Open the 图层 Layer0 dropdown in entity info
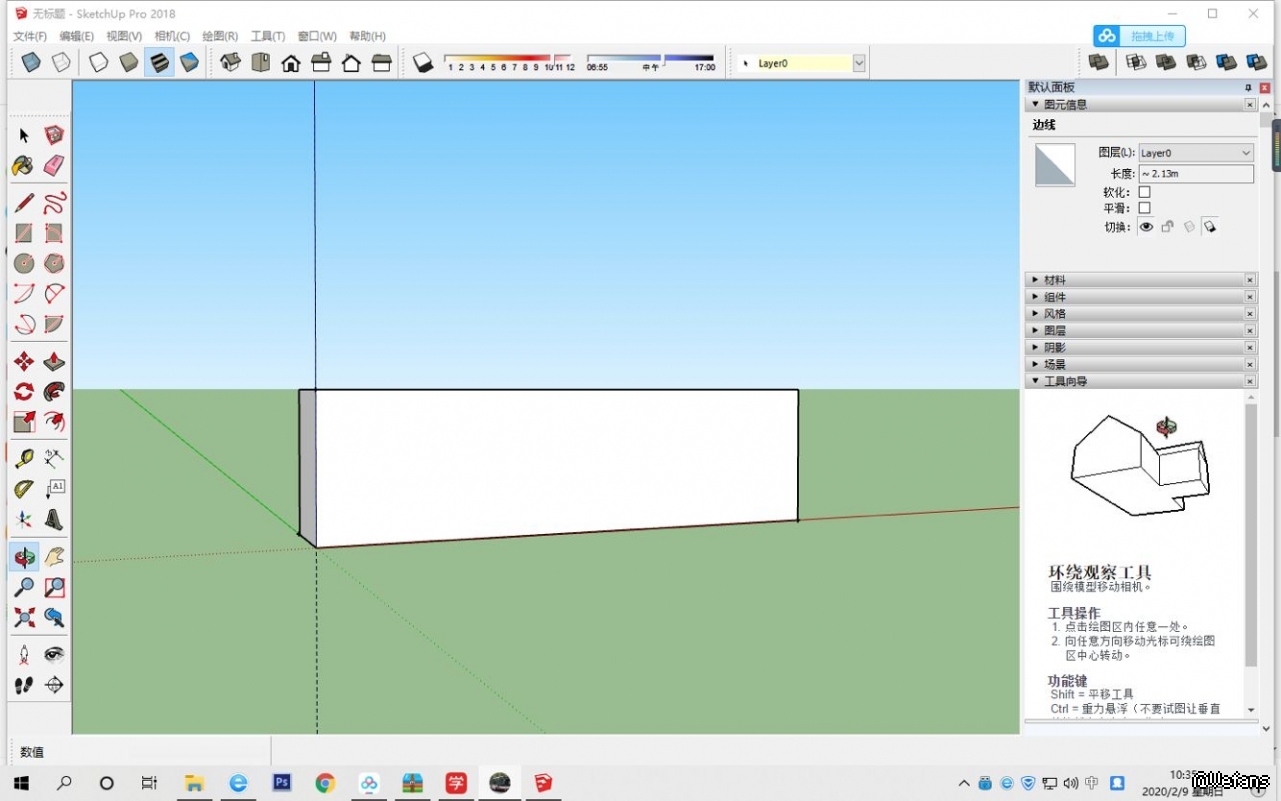Screen dimensions: 1281x801 tap(1196, 153)
